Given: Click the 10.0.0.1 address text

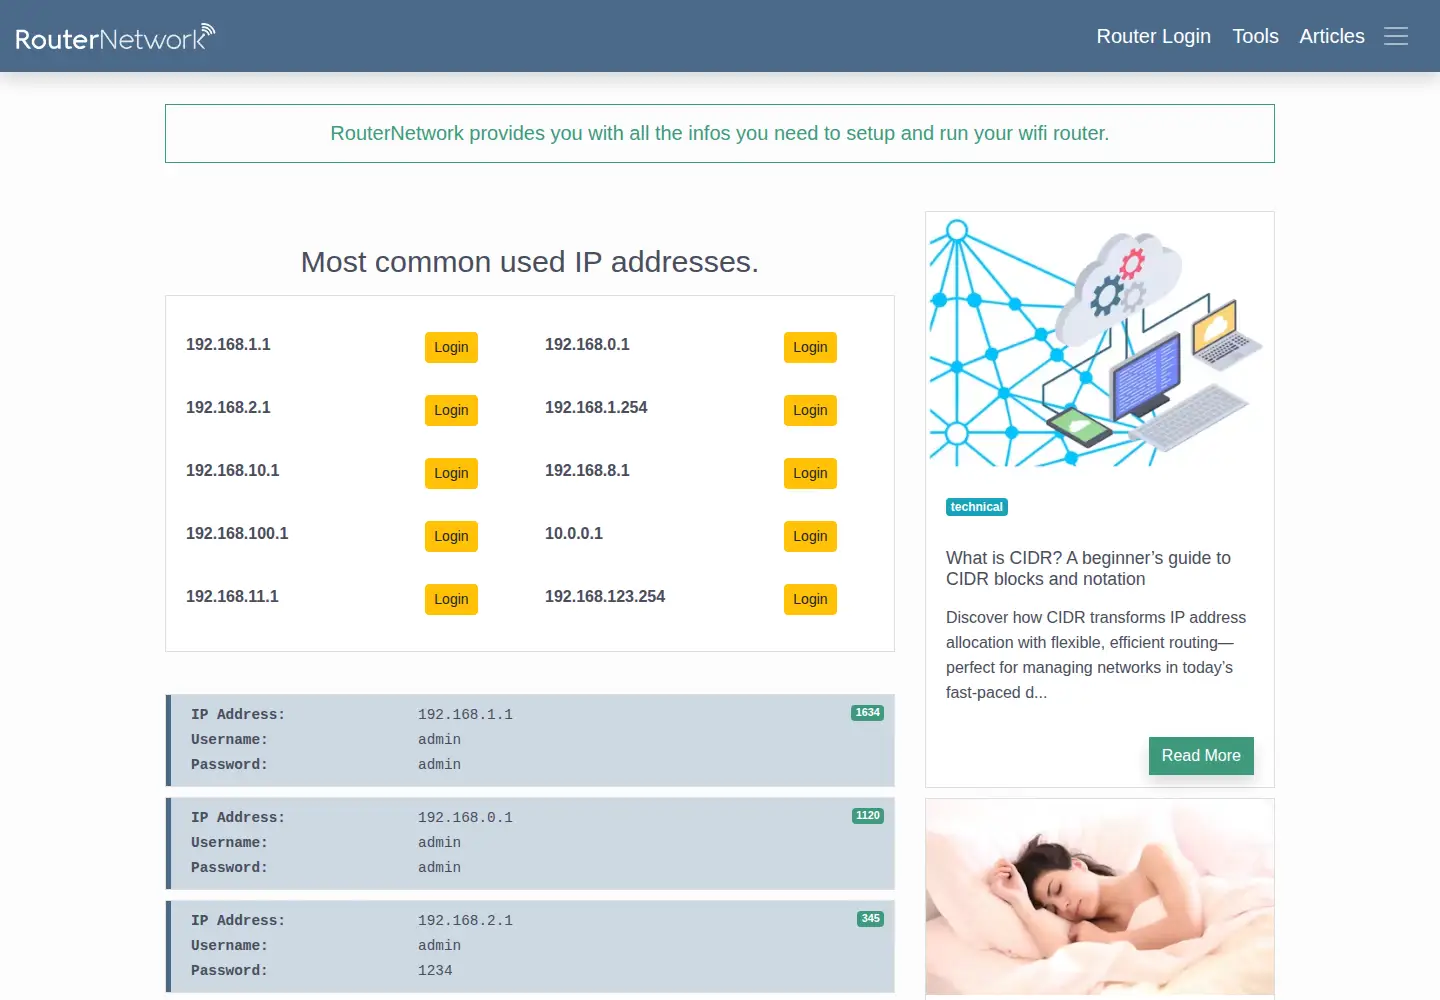Looking at the screenshot, I should click(574, 533).
